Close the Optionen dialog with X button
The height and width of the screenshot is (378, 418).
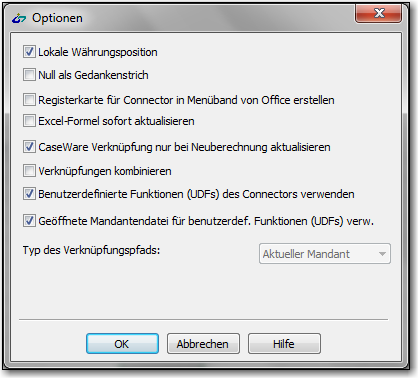[x=378, y=14]
